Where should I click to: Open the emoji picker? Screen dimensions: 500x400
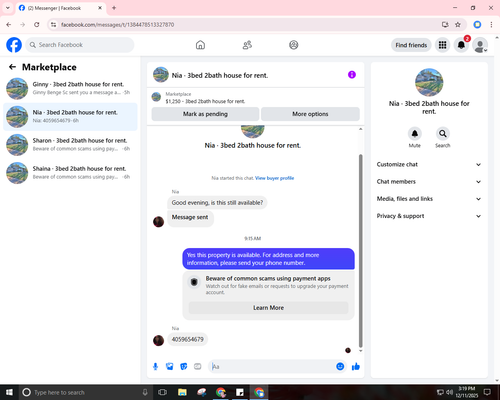(340, 367)
